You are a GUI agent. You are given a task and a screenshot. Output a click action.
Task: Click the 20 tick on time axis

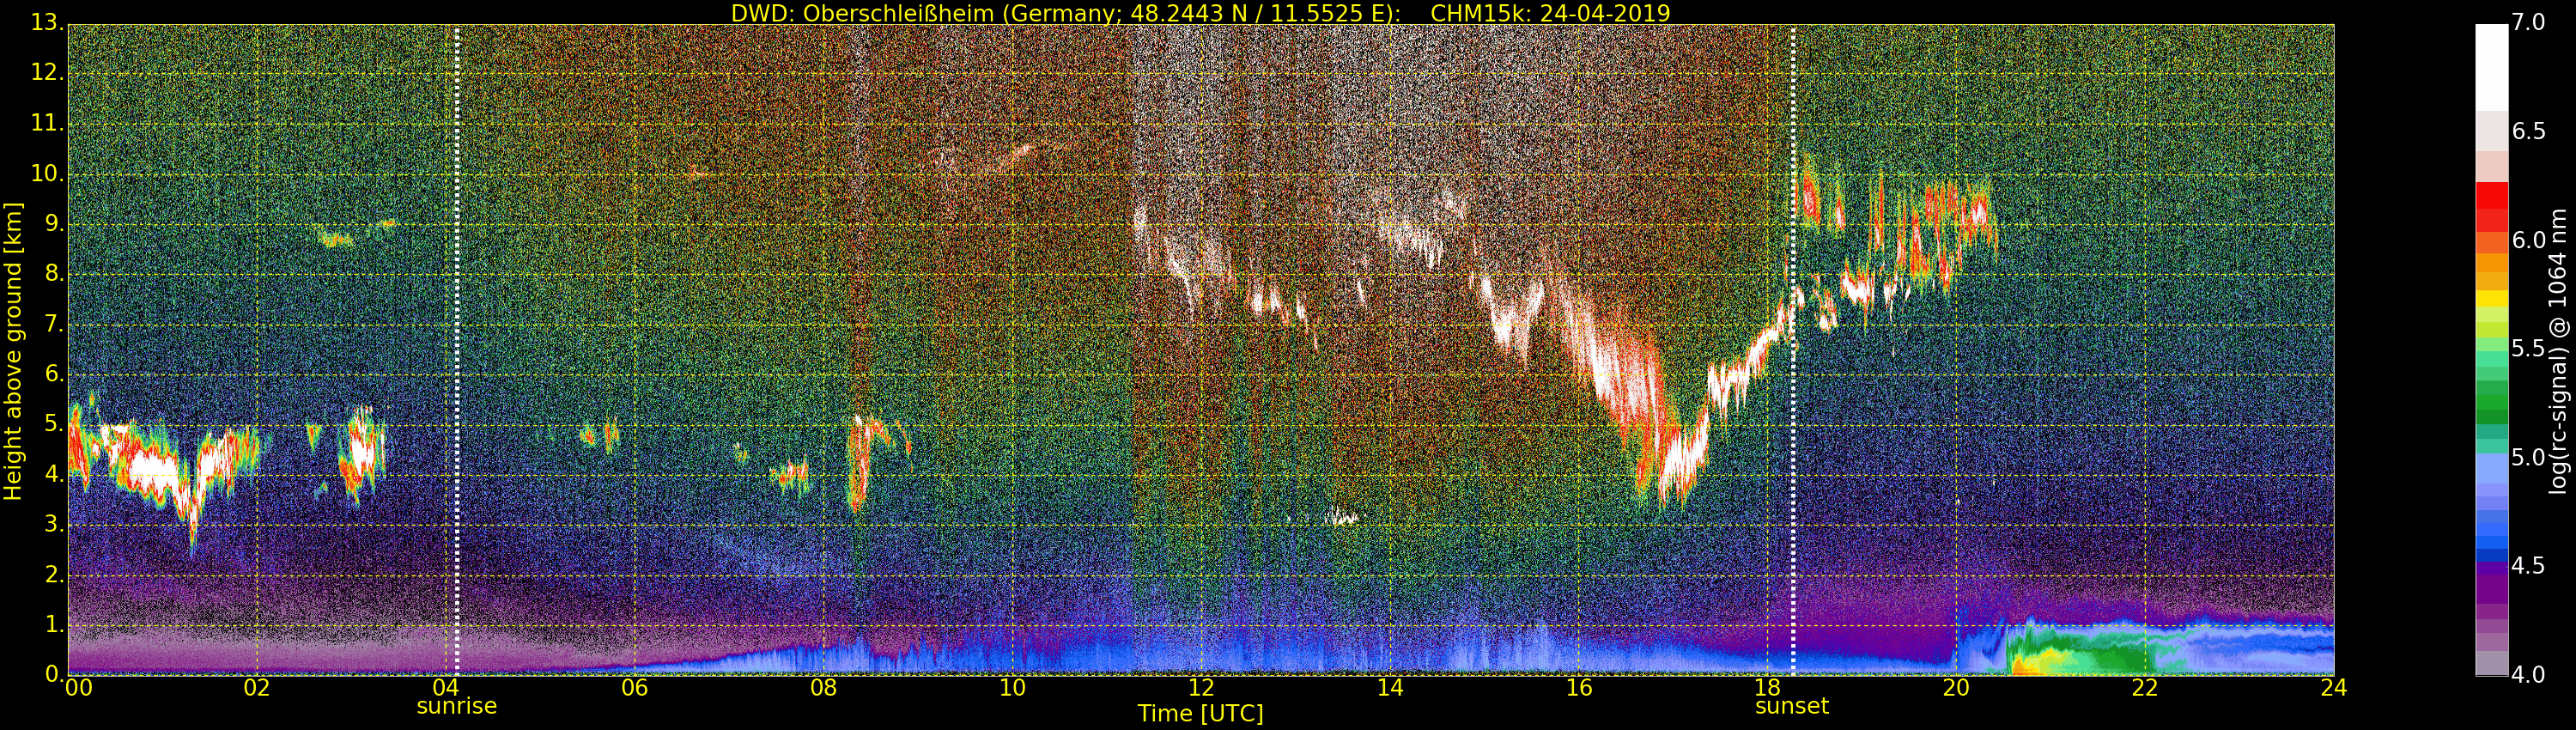1956,688
